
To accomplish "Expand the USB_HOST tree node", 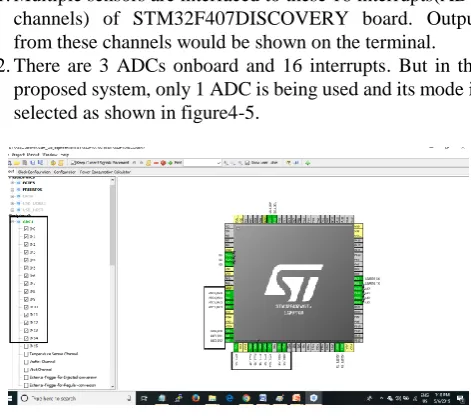I will (x=12, y=210).
